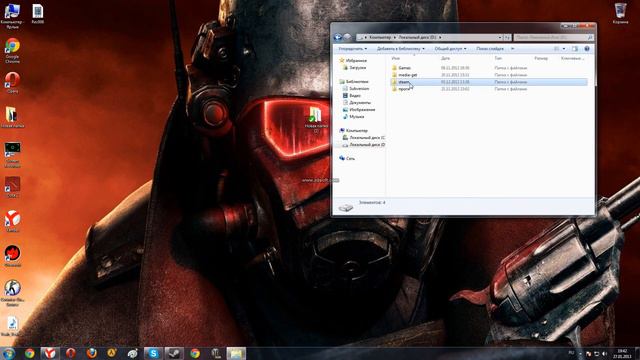The height and width of the screenshot is (360, 640).
Task: Open Yandex browser from the taskbar
Action: pos(50,353)
